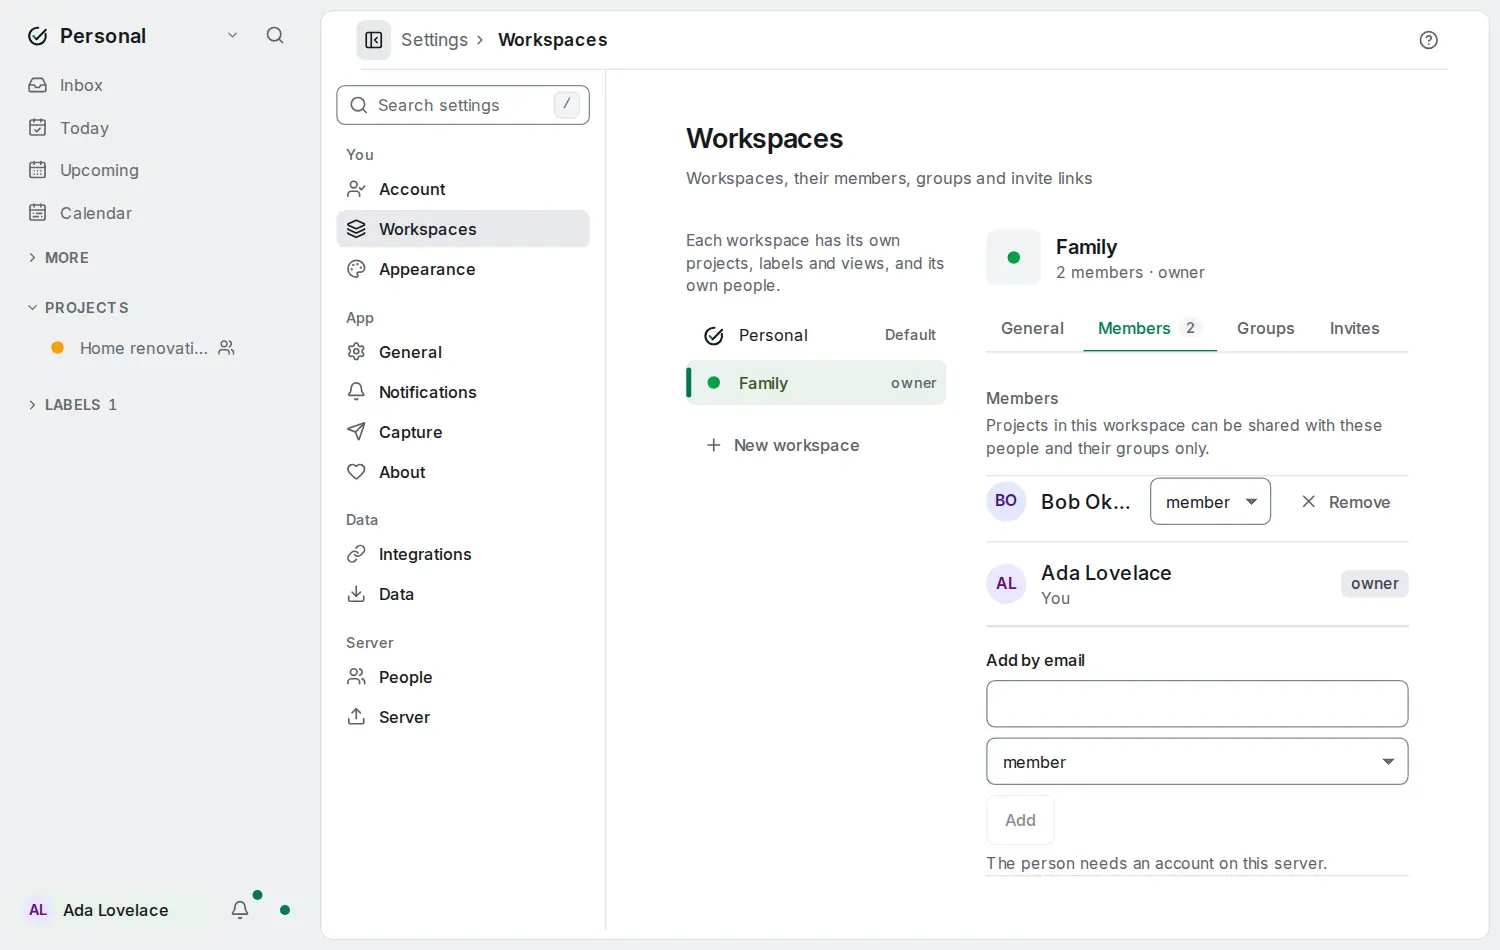1500x950 pixels.
Task: Click the shared people icon on Home renovation
Action: (x=227, y=348)
